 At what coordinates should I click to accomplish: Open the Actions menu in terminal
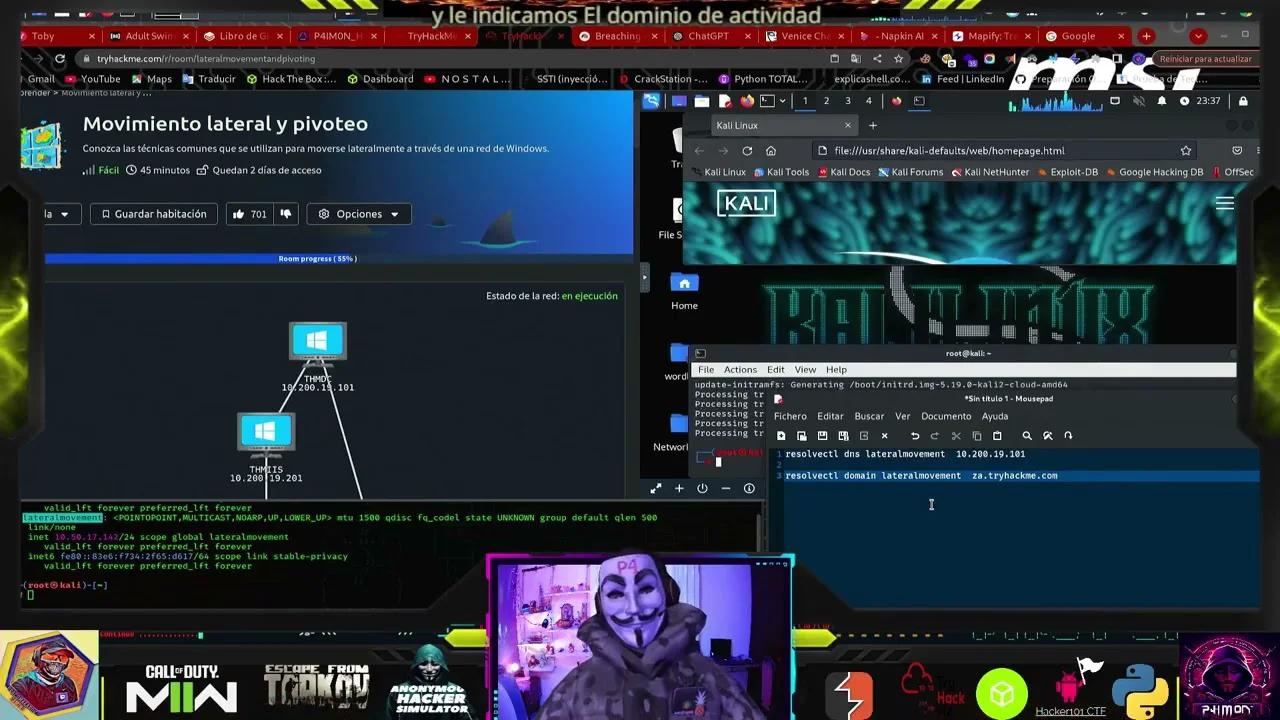coord(740,370)
